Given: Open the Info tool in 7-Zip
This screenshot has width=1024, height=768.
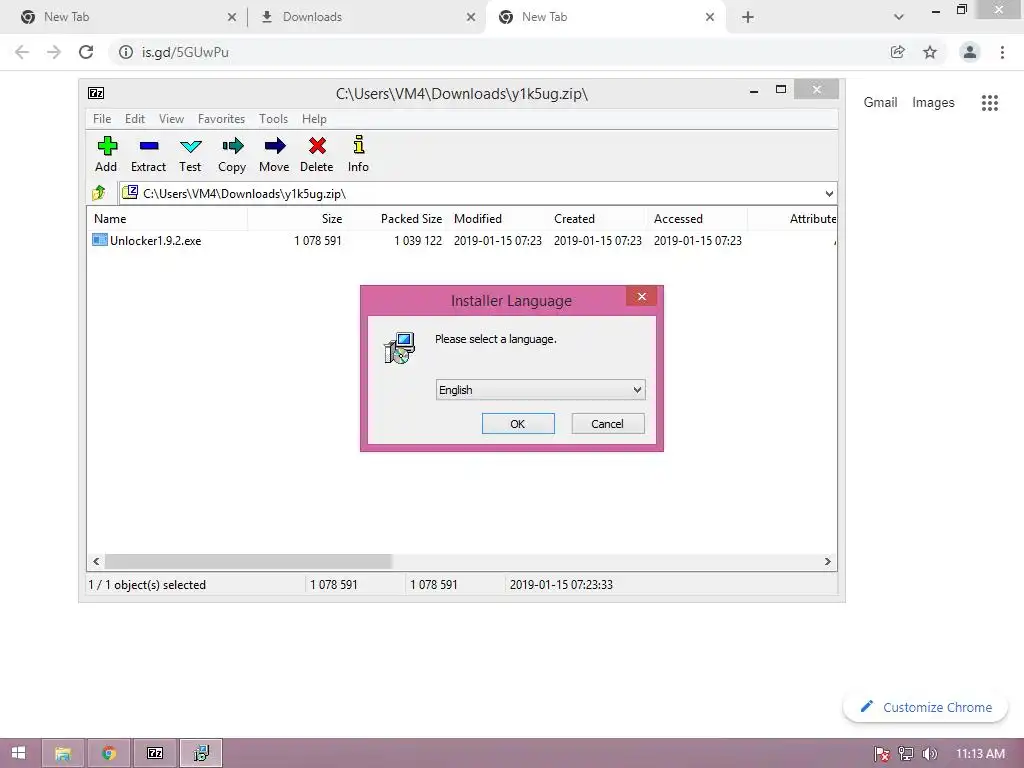Looking at the screenshot, I should [359, 145].
